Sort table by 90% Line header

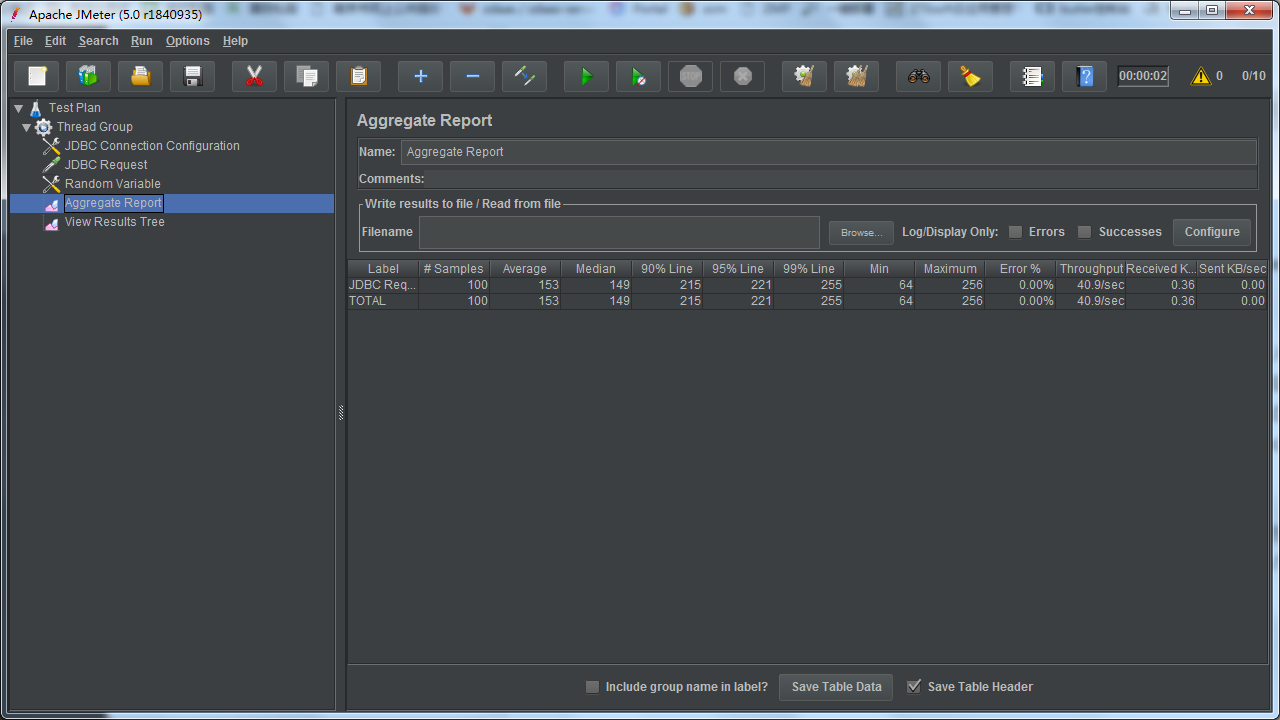click(667, 269)
